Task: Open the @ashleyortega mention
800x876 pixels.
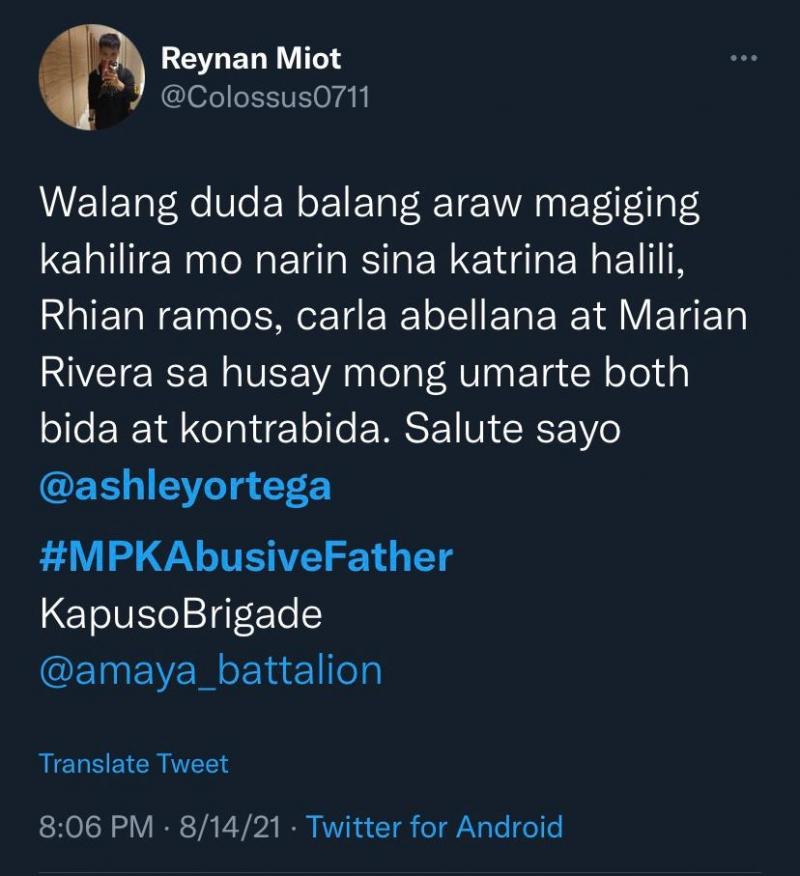Action: 185,487
